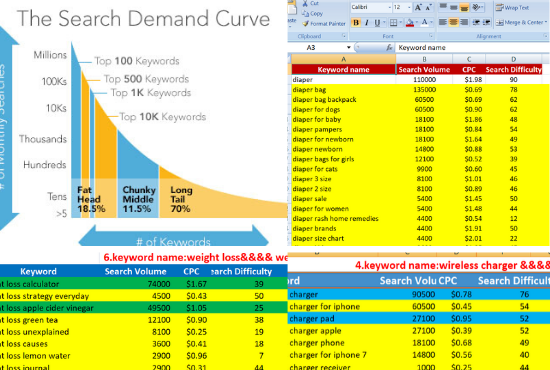Toggle Bold formatting off
The height and width of the screenshot is (370, 550).
356,23
